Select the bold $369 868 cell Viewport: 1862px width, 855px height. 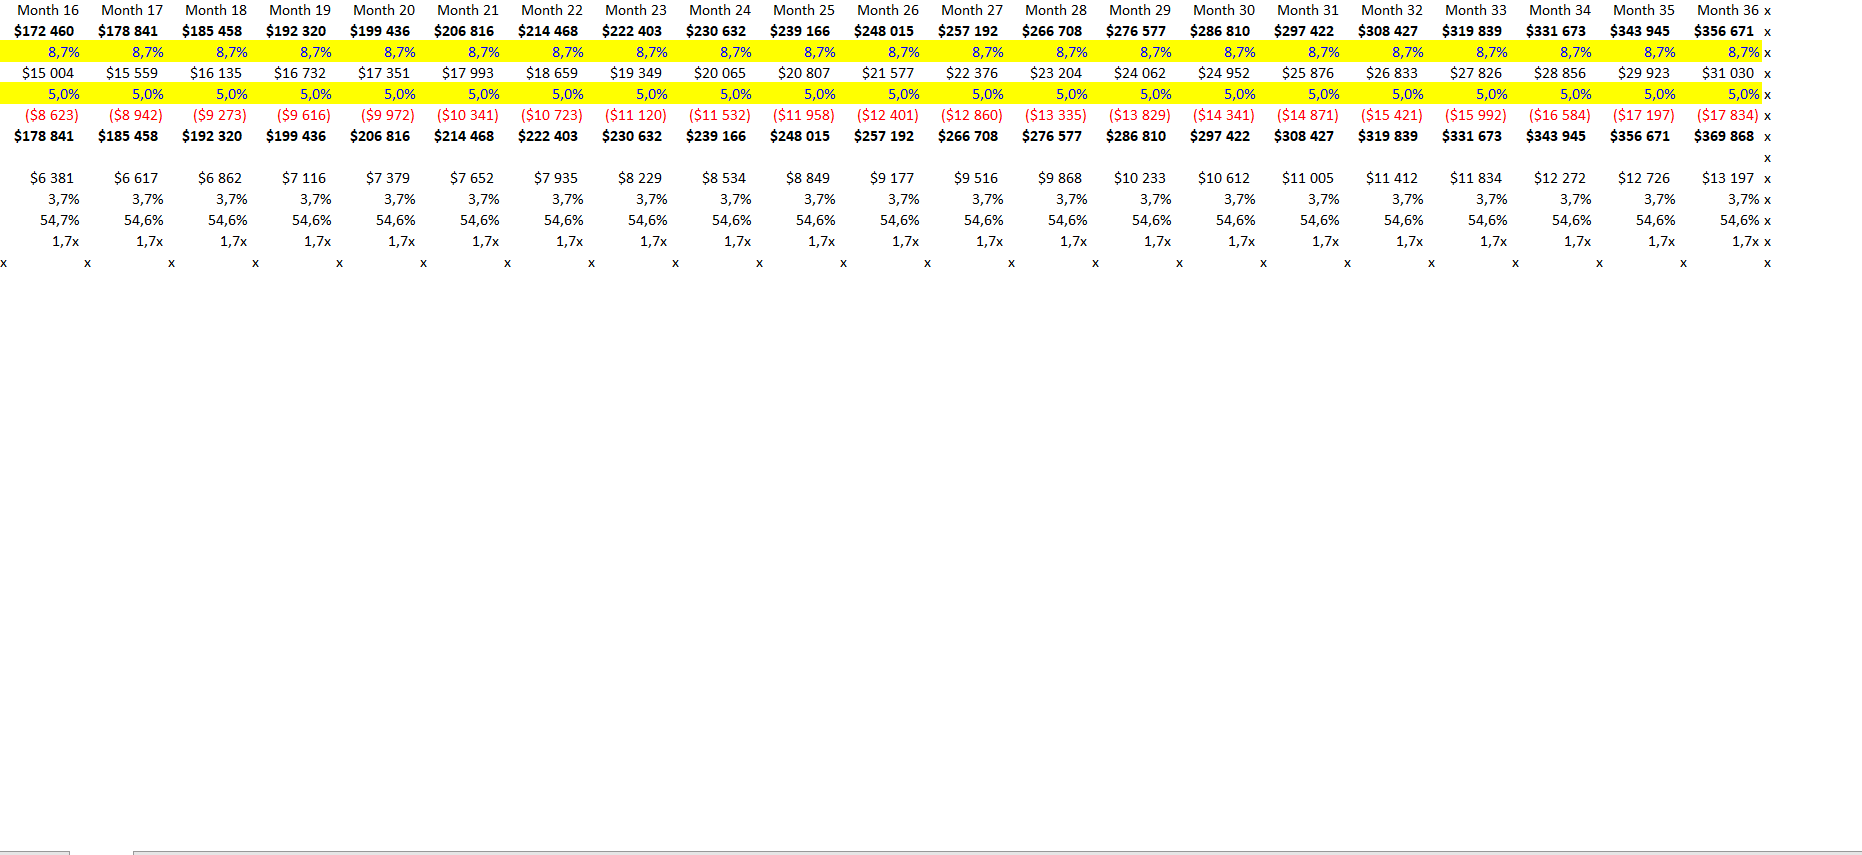[x=1724, y=136]
